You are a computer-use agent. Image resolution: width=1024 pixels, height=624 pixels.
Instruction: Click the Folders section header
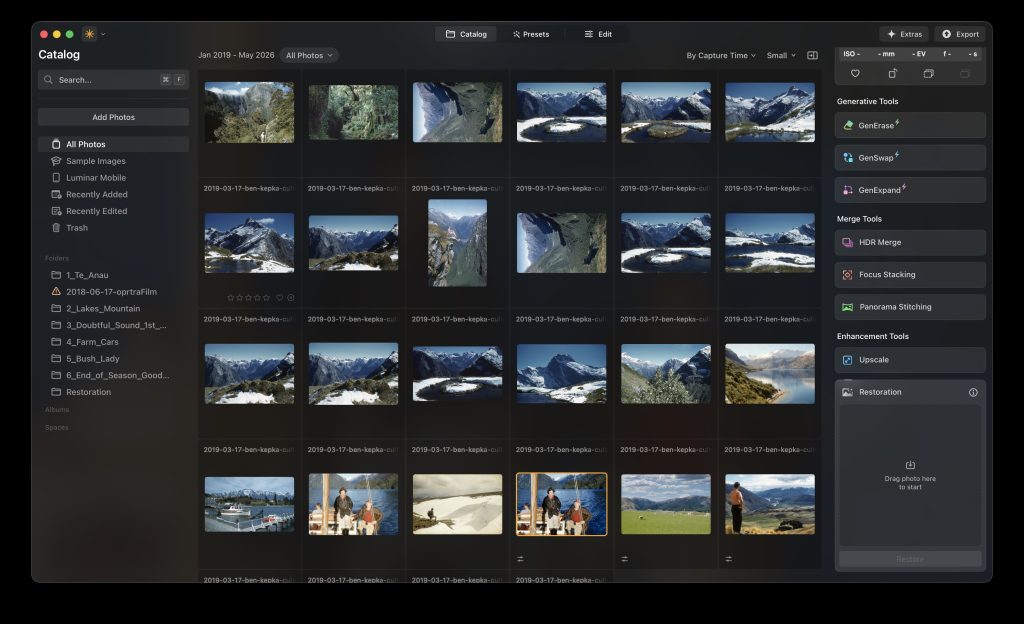point(57,258)
